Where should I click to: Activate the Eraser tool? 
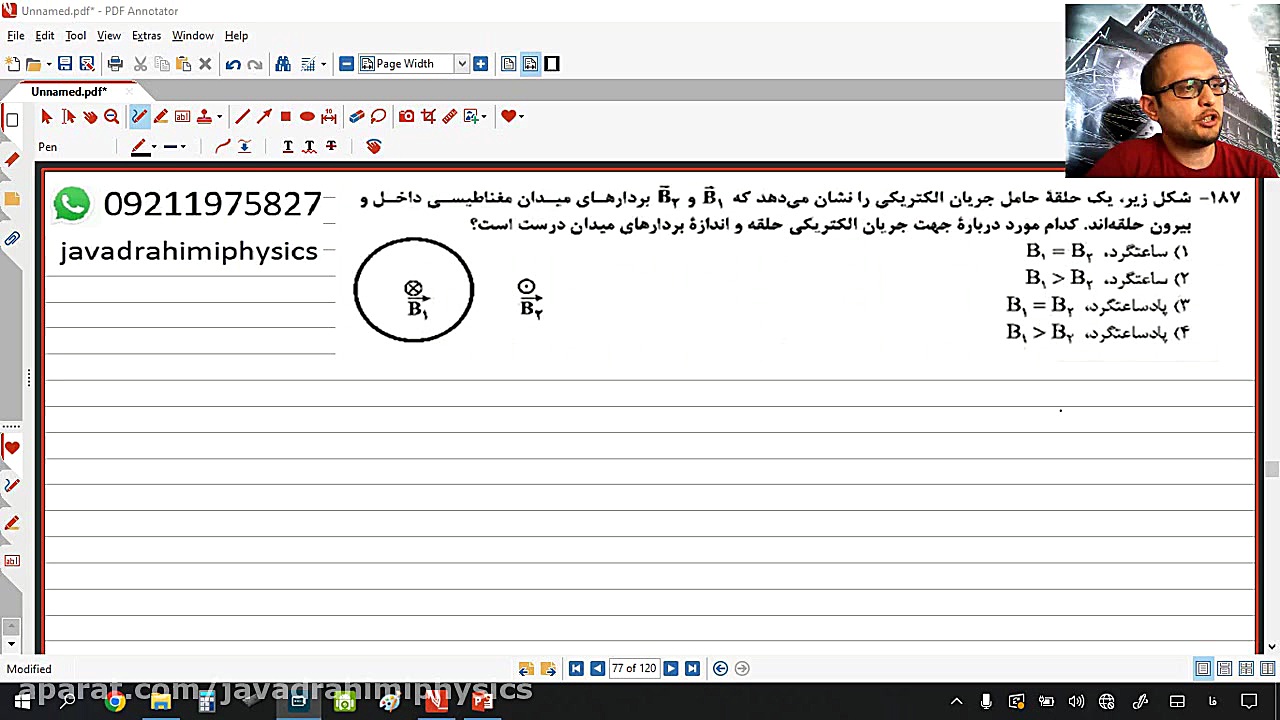click(357, 116)
